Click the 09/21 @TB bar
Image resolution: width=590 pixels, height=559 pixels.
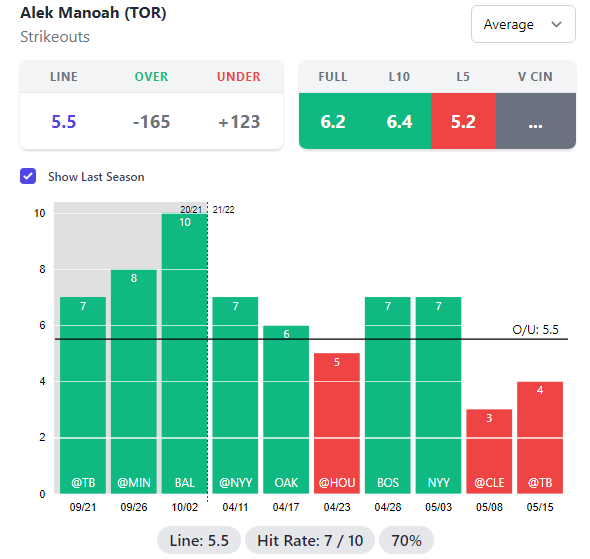point(83,395)
